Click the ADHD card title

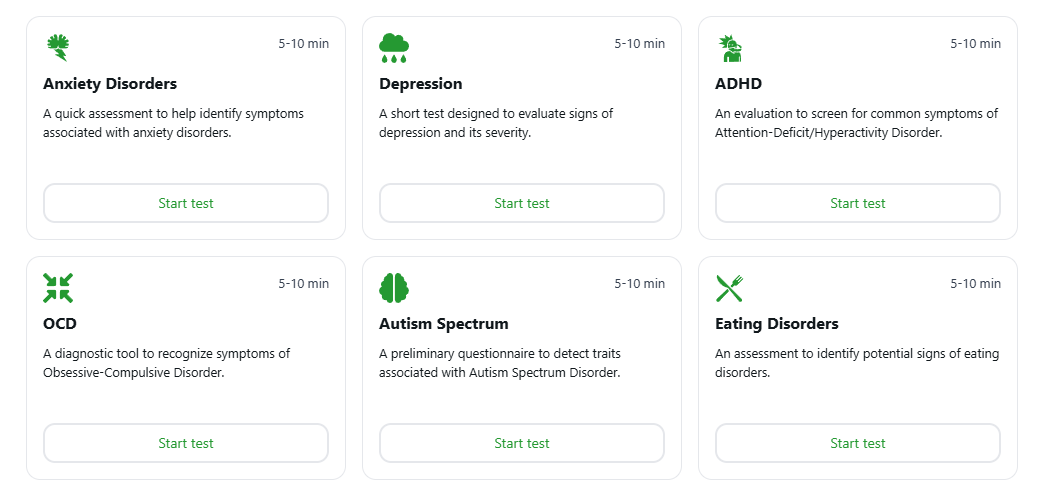(738, 84)
